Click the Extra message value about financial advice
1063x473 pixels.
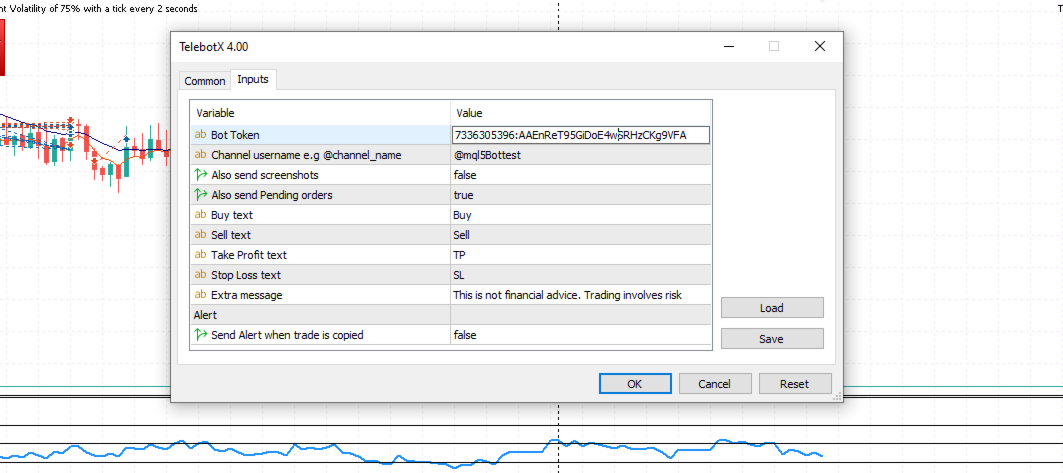[x=581, y=295]
